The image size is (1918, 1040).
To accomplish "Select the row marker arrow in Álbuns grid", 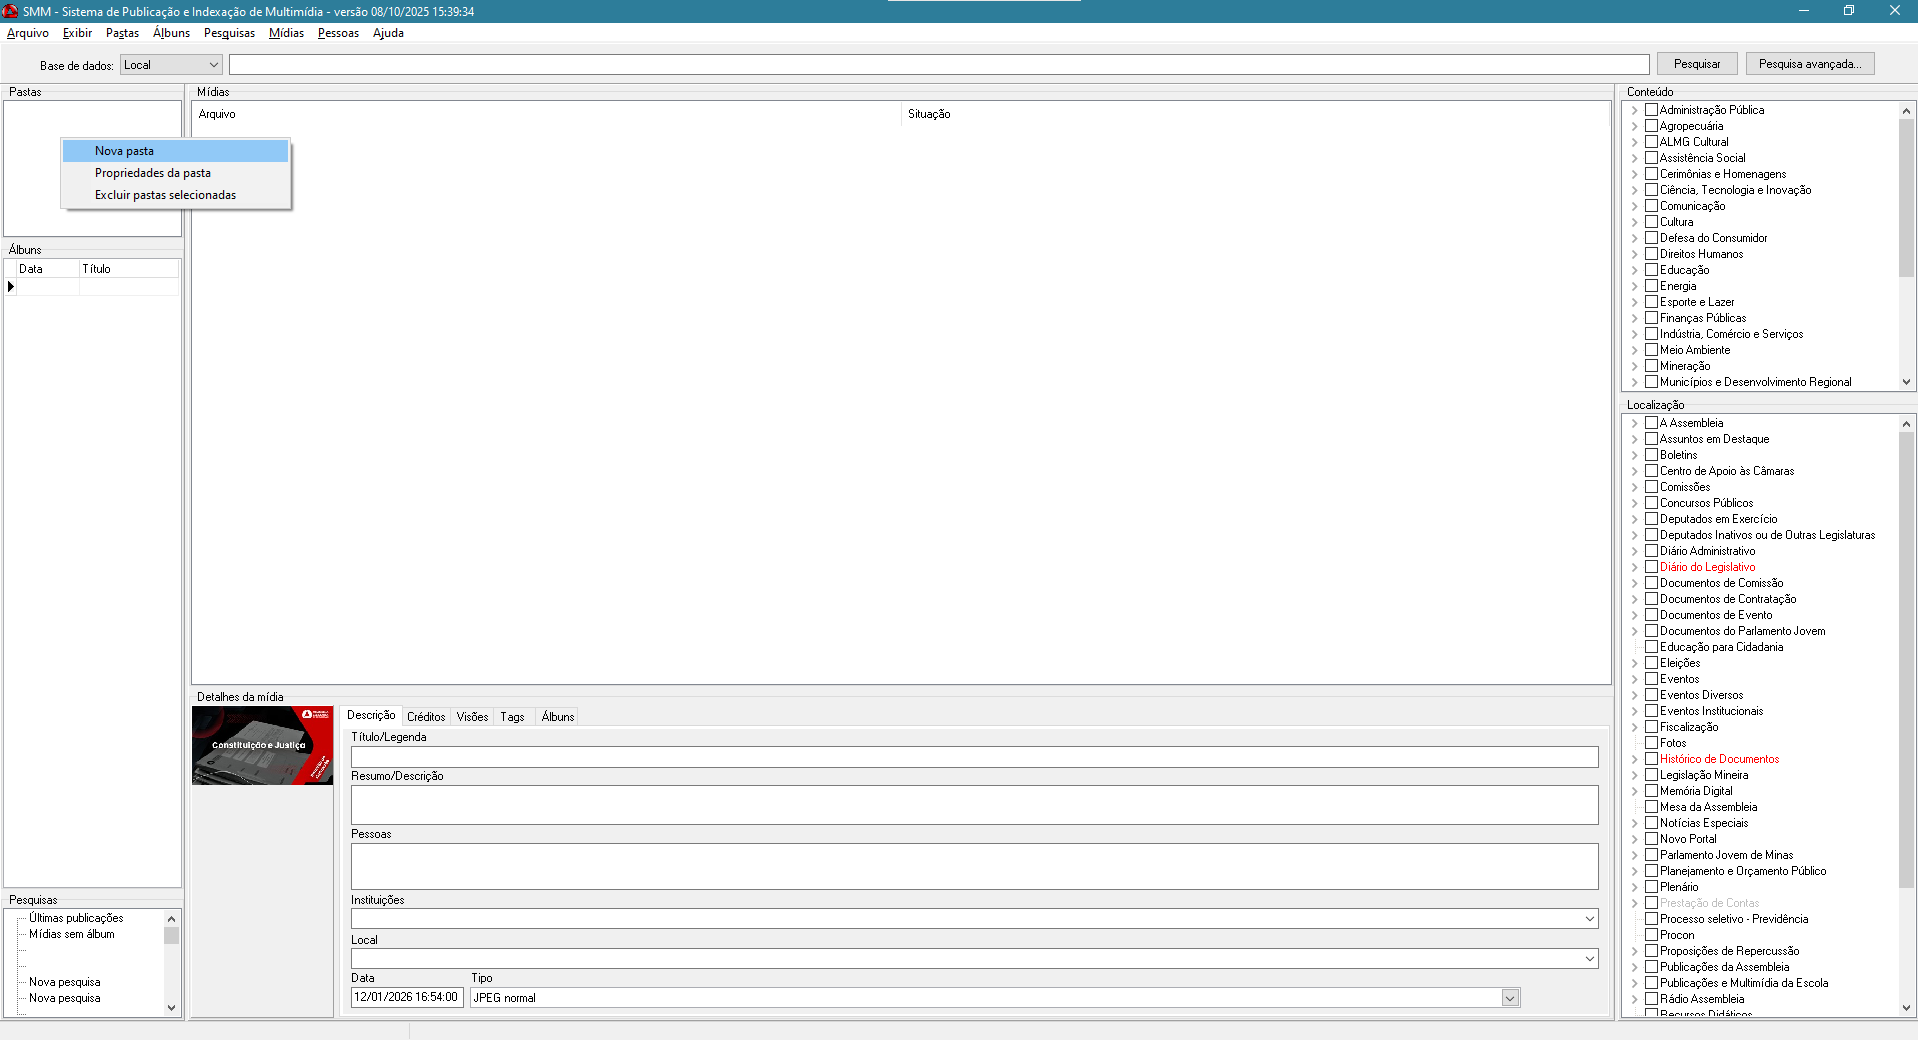I will pyautogui.click(x=11, y=287).
